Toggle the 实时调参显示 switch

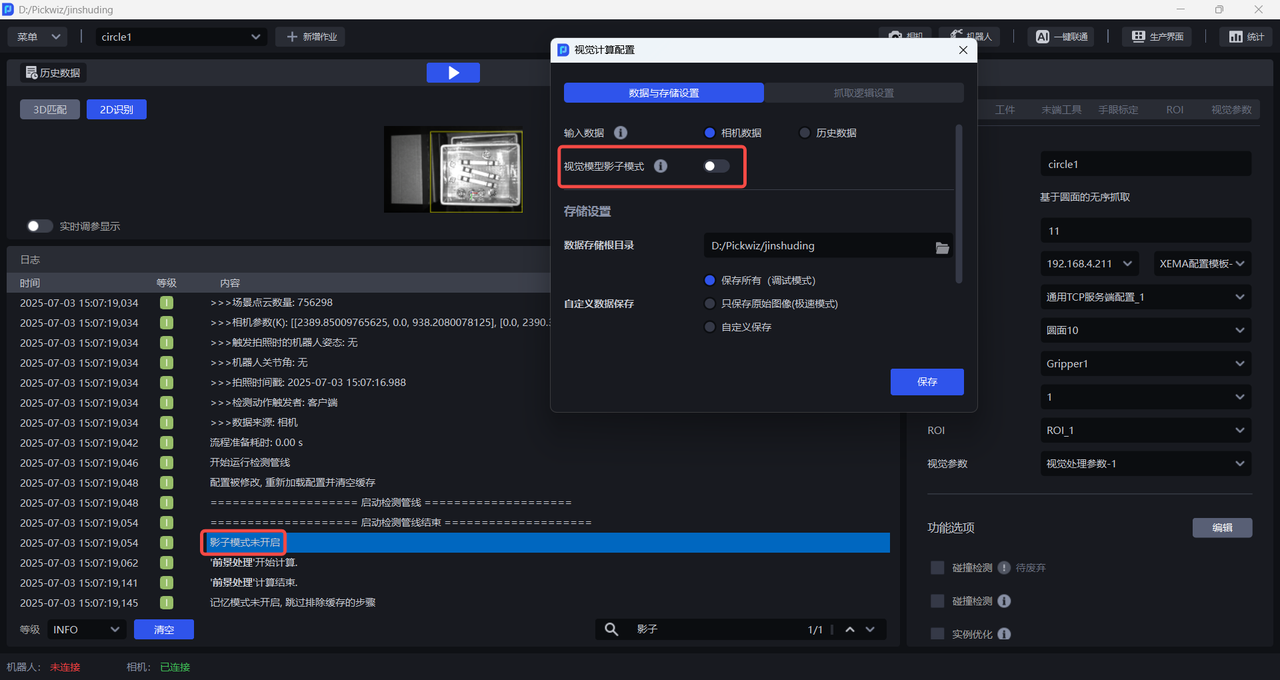(x=40, y=226)
